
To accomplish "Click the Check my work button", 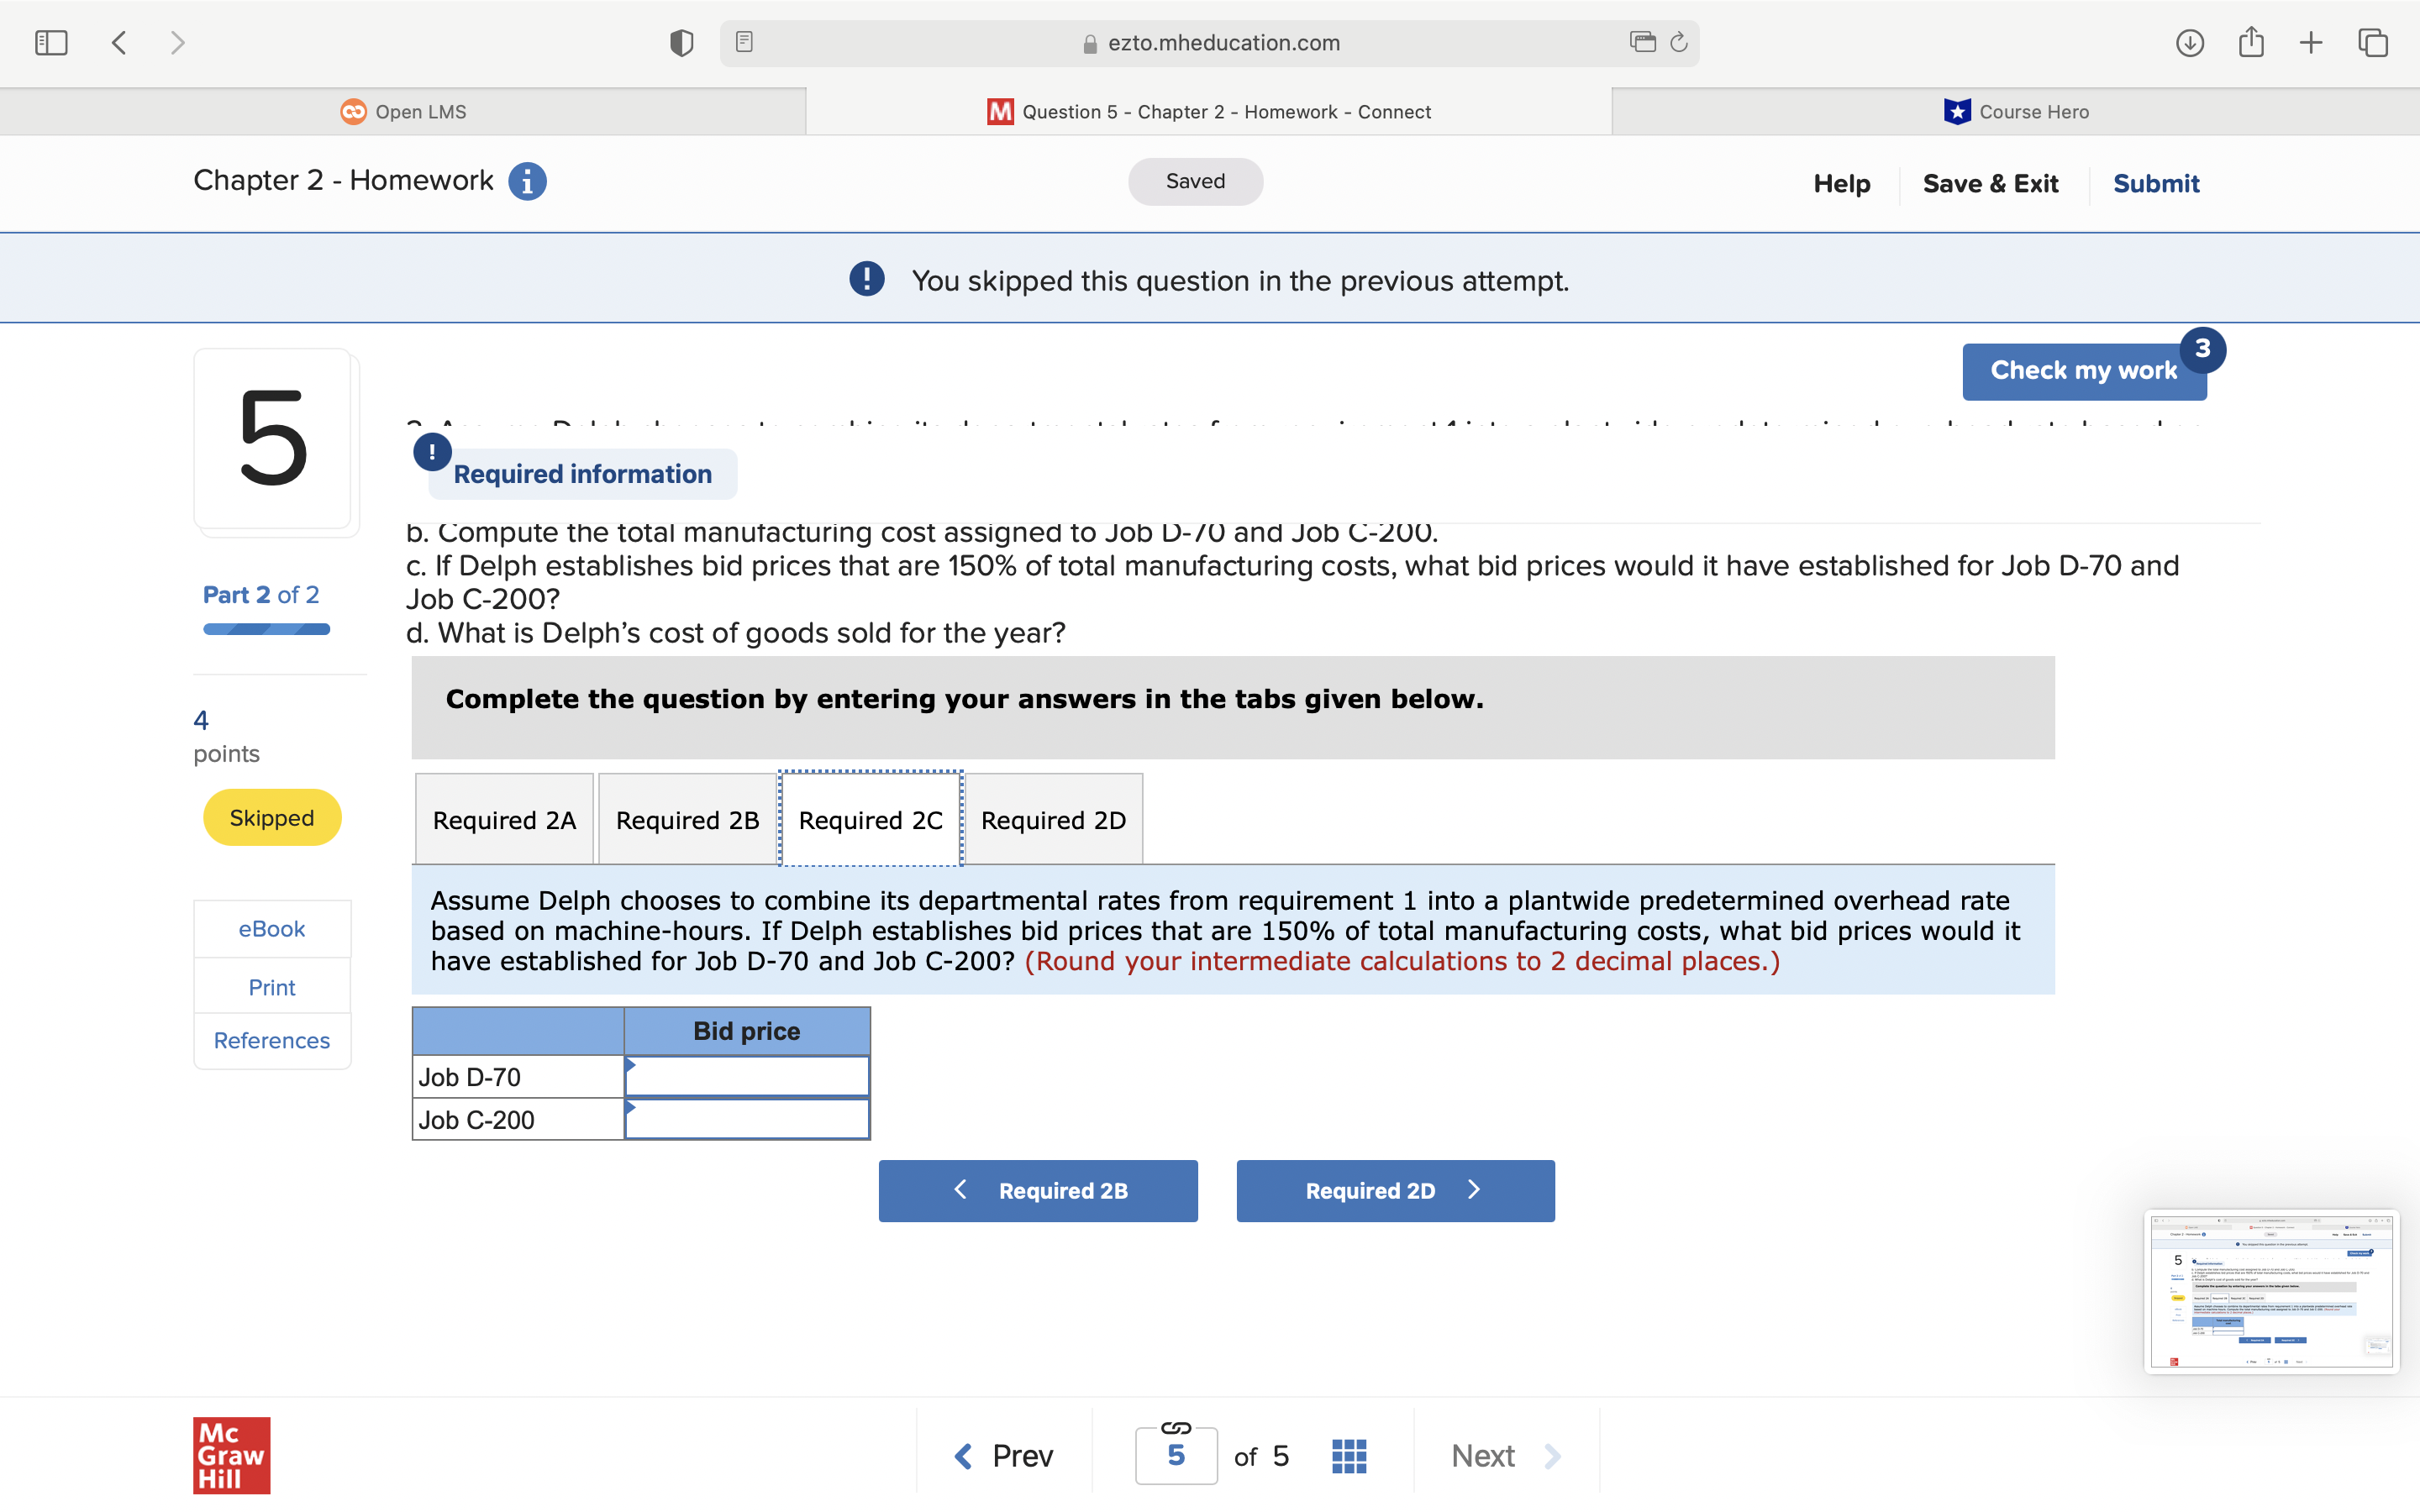I will [x=2083, y=371].
